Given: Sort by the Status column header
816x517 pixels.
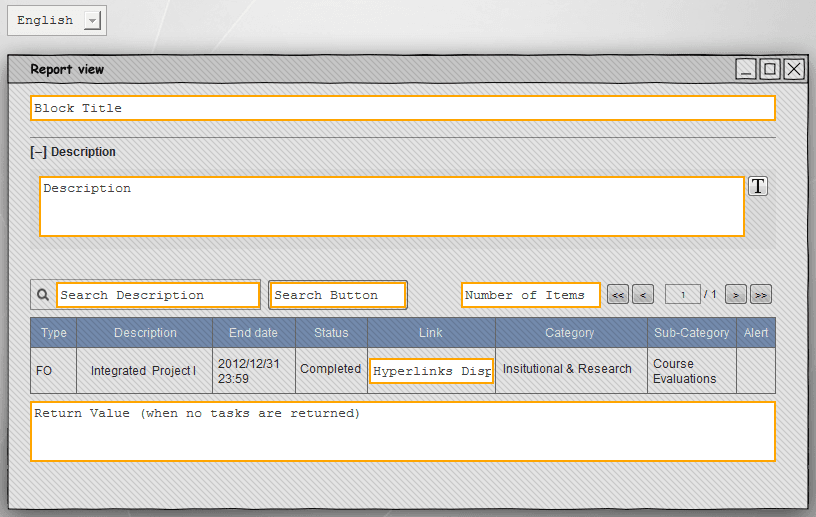Looking at the screenshot, I should [332, 333].
